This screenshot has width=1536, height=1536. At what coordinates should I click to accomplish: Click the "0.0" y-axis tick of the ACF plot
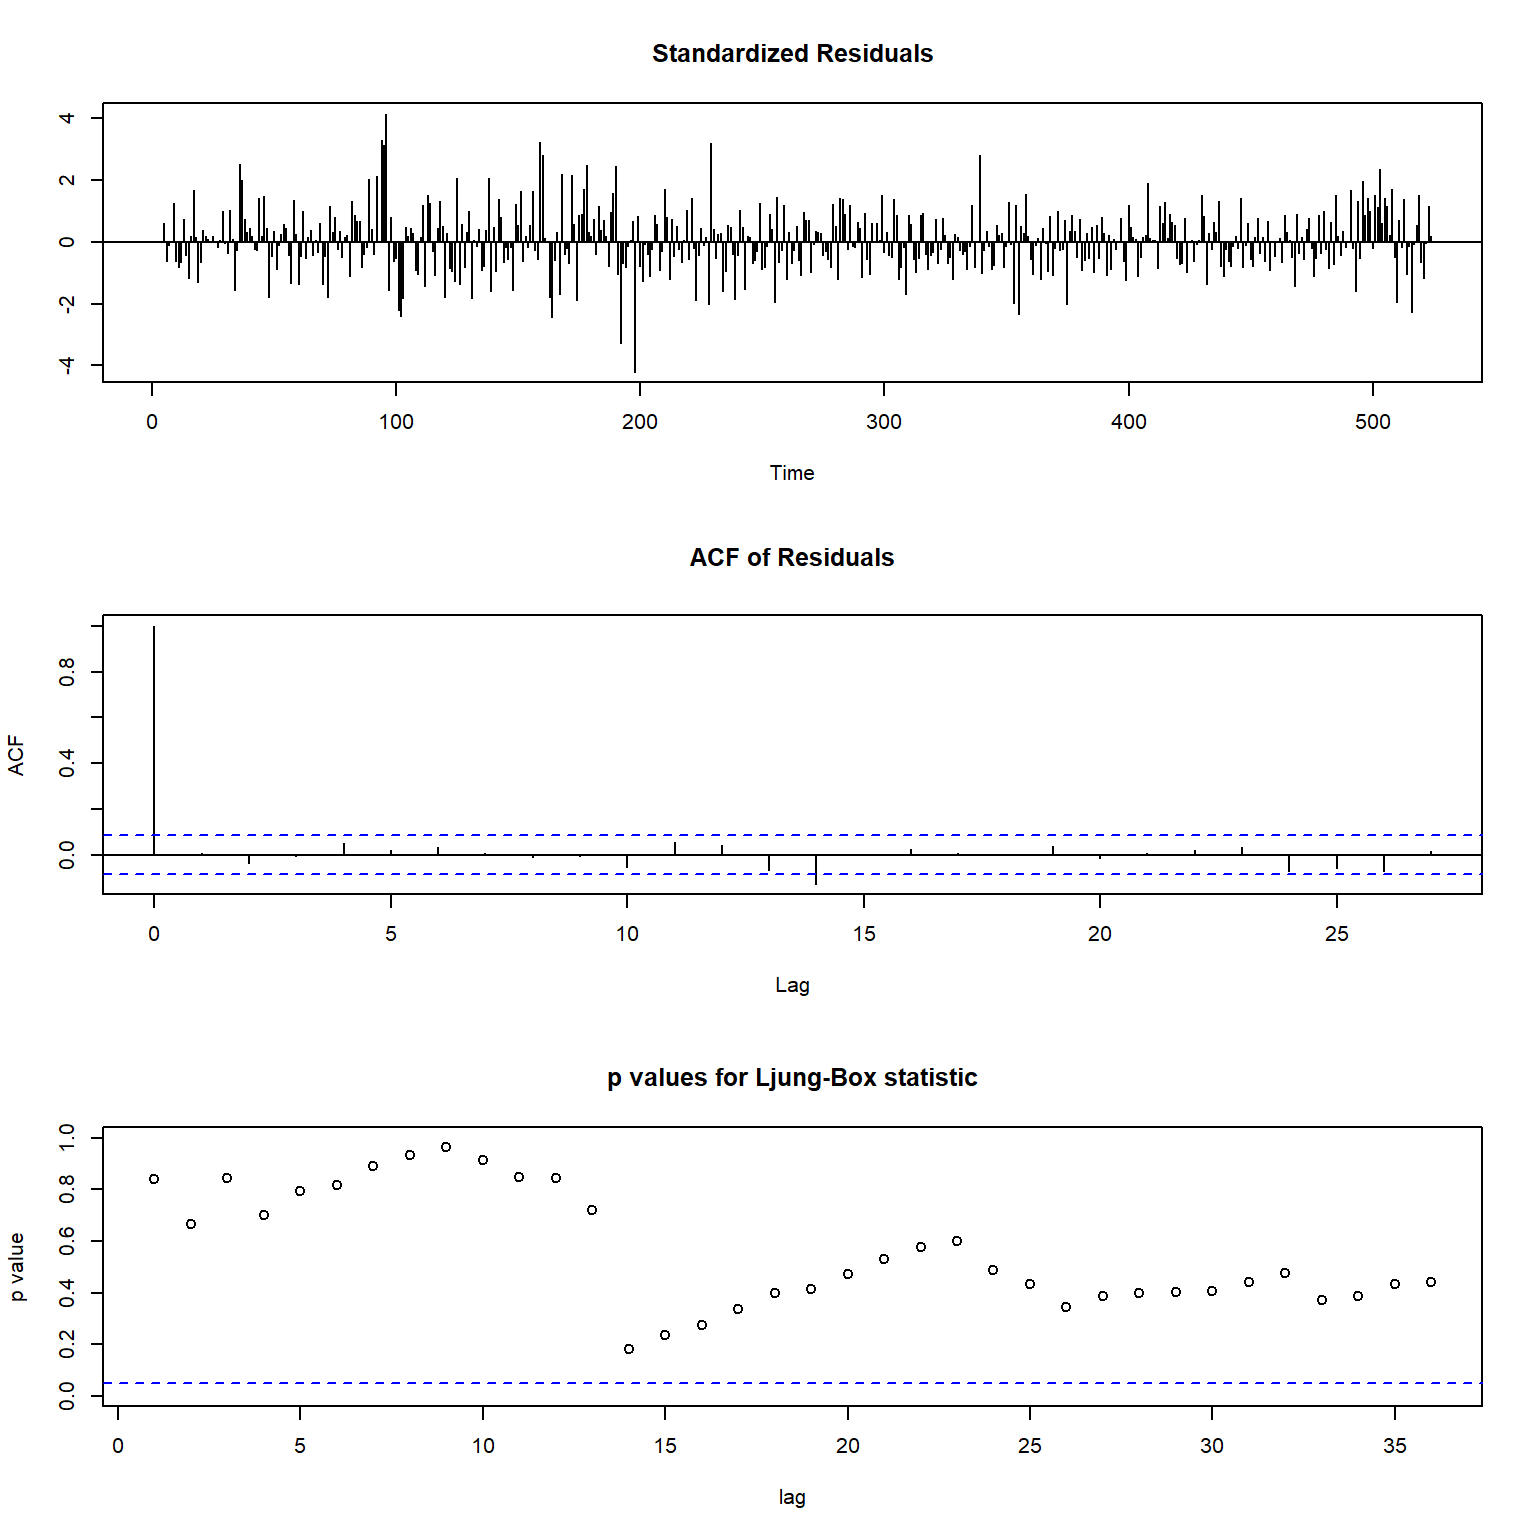tap(67, 855)
